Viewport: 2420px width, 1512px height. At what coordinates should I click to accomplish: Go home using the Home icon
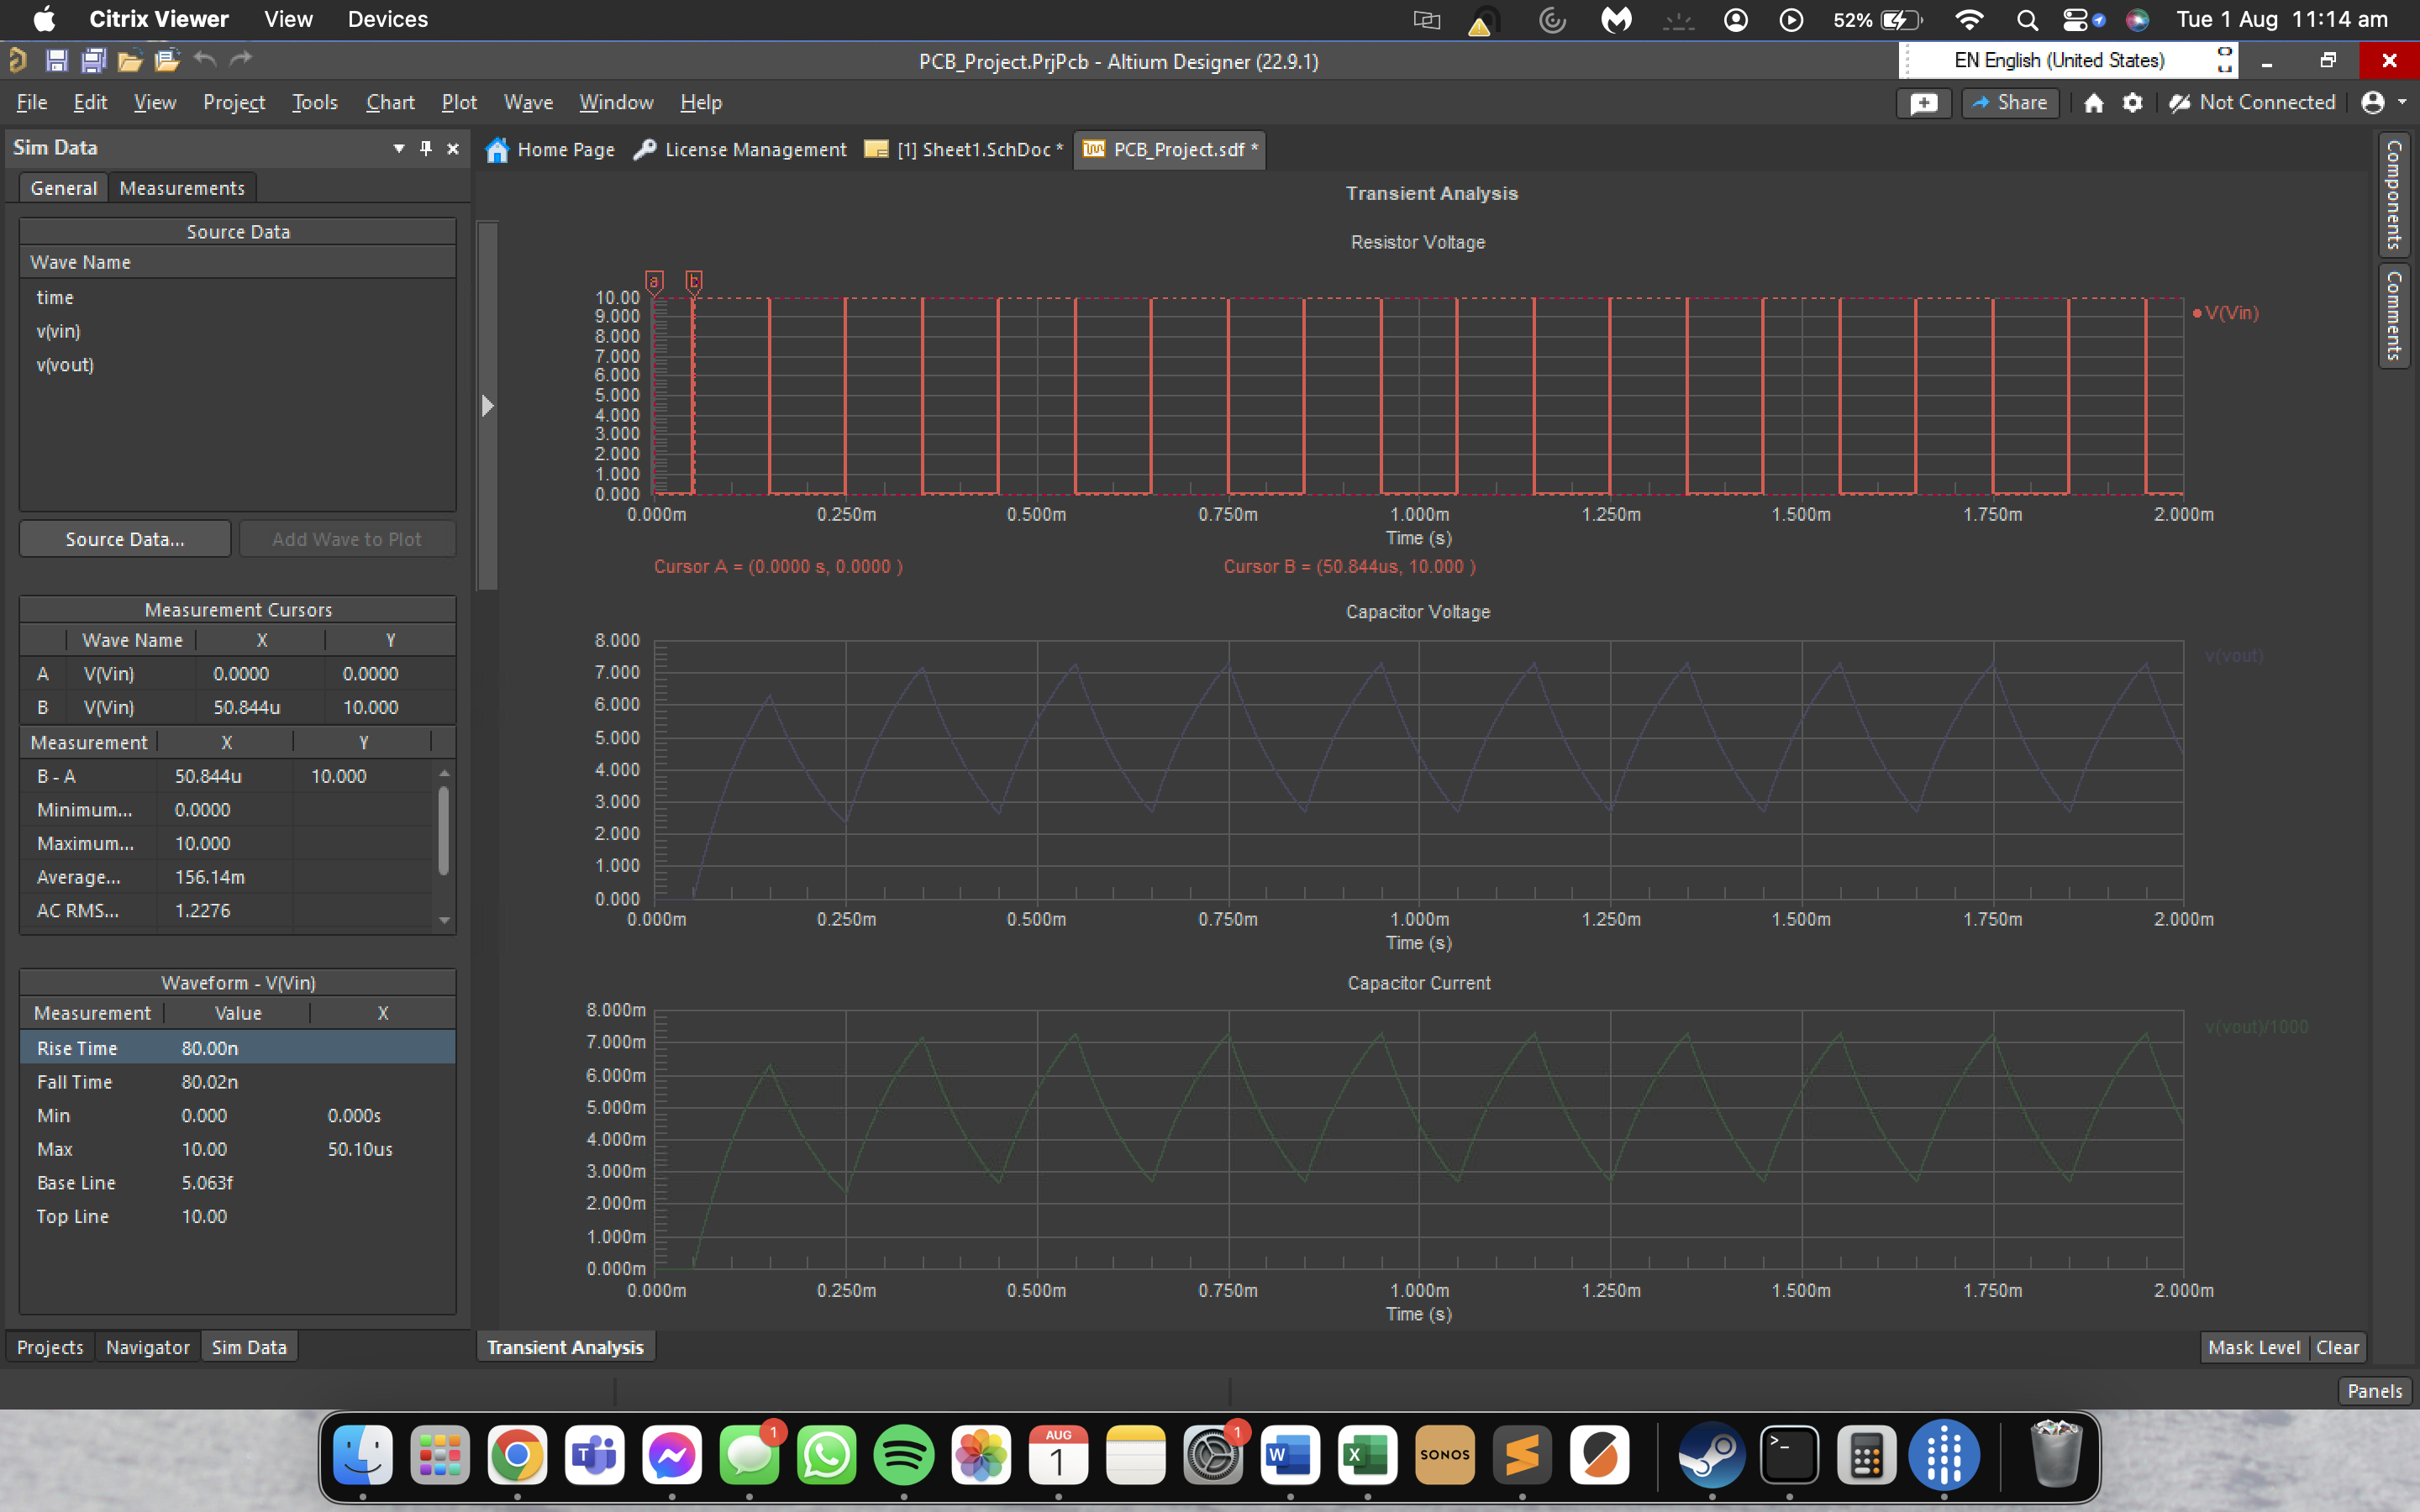(x=2092, y=102)
